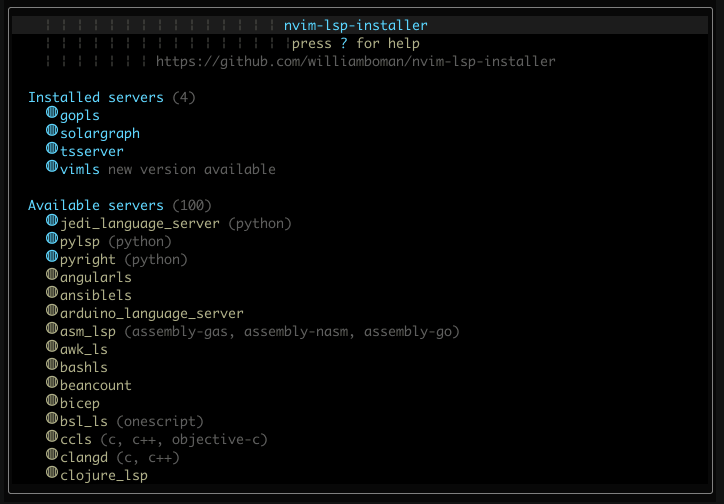The height and width of the screenshot is (504, 724).
Task: Expand the pyright server entry
Action: coord(88,260)
